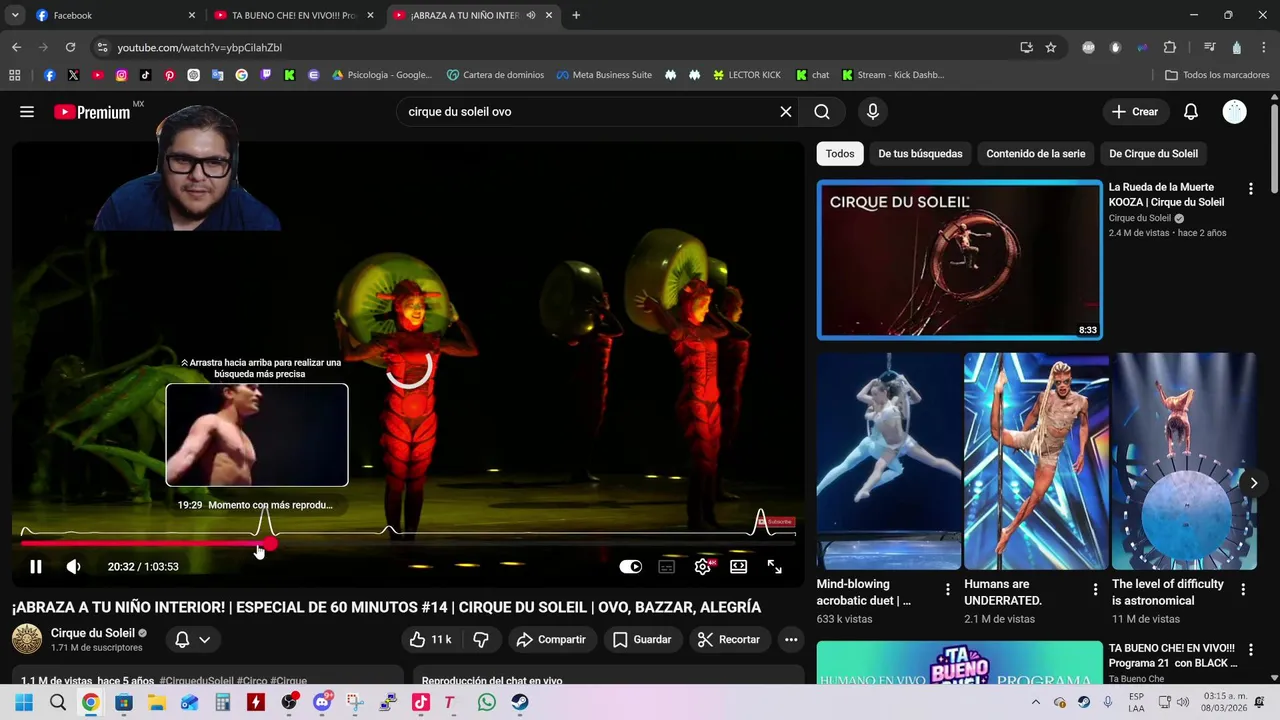Open Todos los marcadores folder
Image resolution: width=1280 pixels, height=720 pixels.
point(1217,75)
